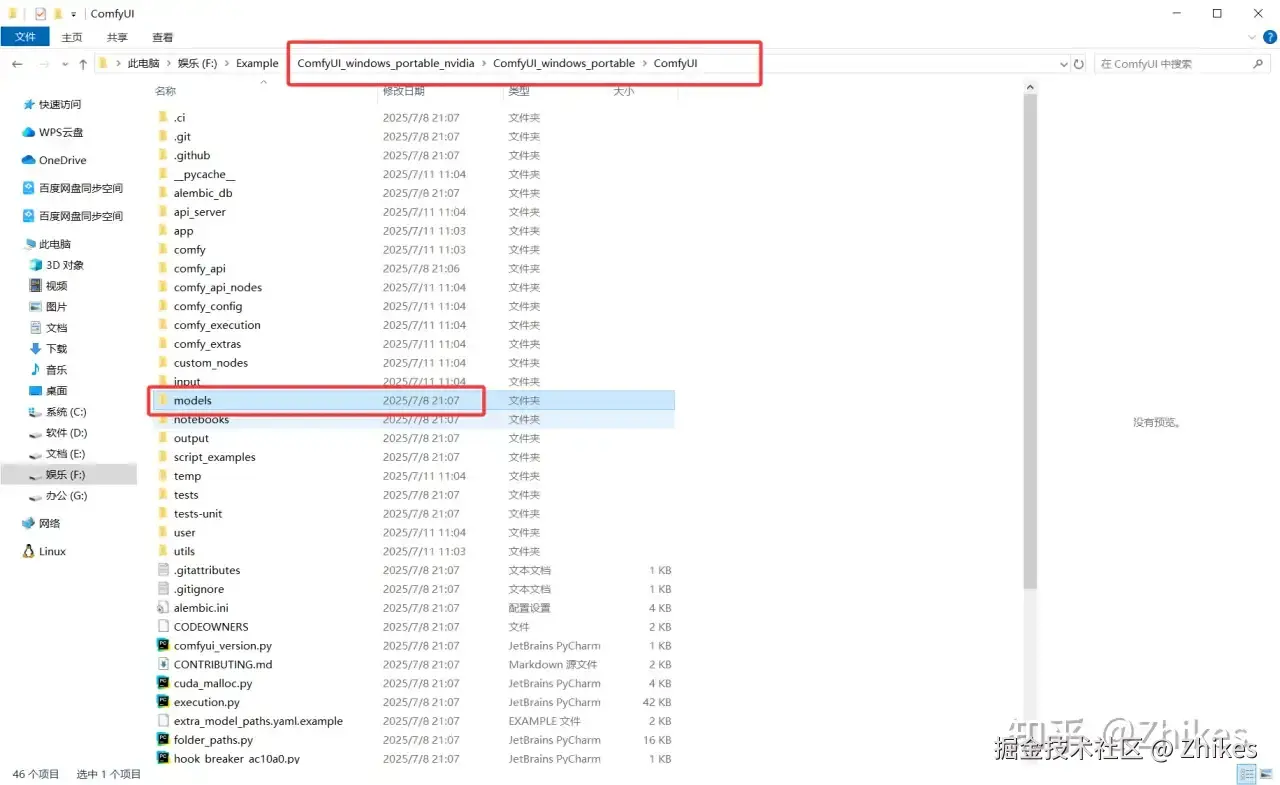Select the models folder row

pos(413,401)
